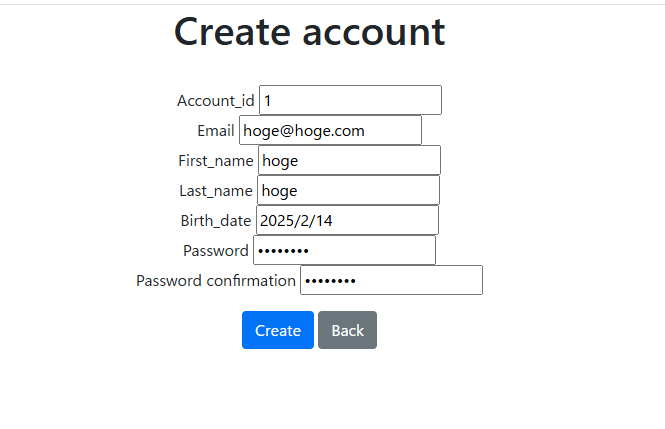Click the Create account heading
Screen dimensions: 665x429
point(310,32)
